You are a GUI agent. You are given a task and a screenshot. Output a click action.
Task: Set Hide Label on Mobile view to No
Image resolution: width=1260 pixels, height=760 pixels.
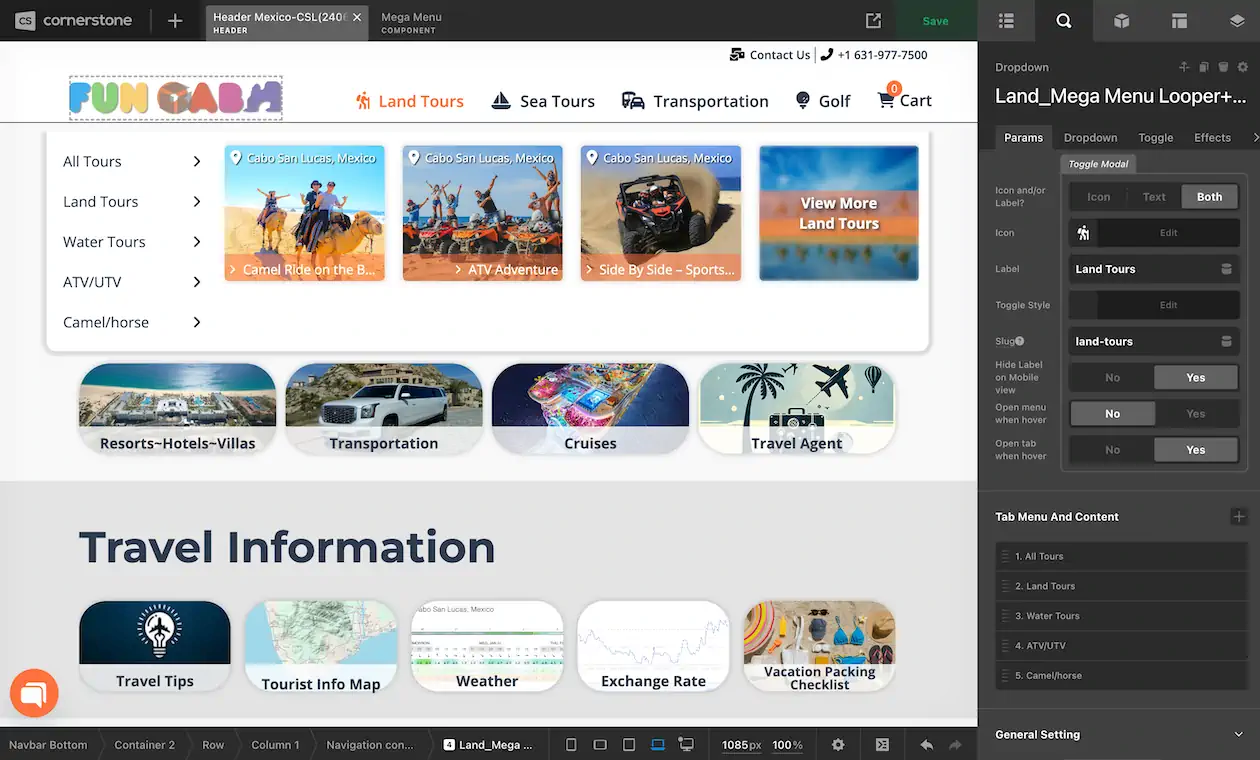coord(1112,378)
